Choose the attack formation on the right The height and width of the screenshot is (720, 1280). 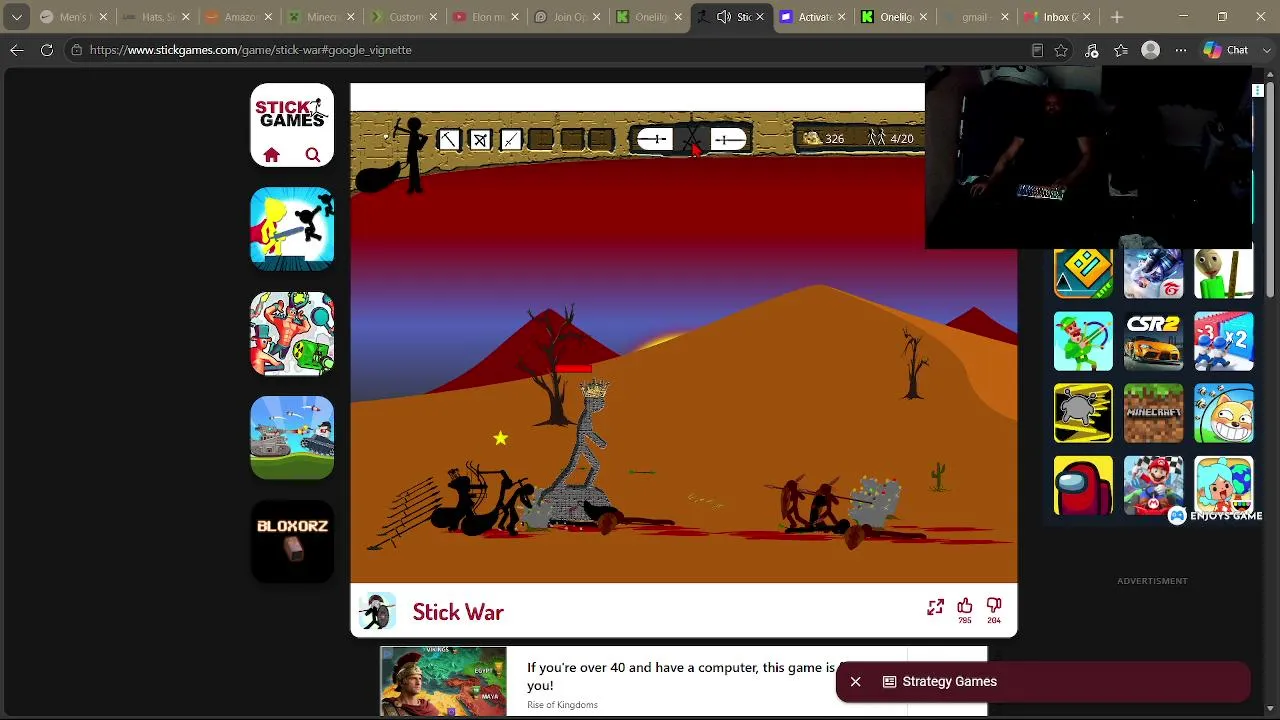tap(728, 139)
